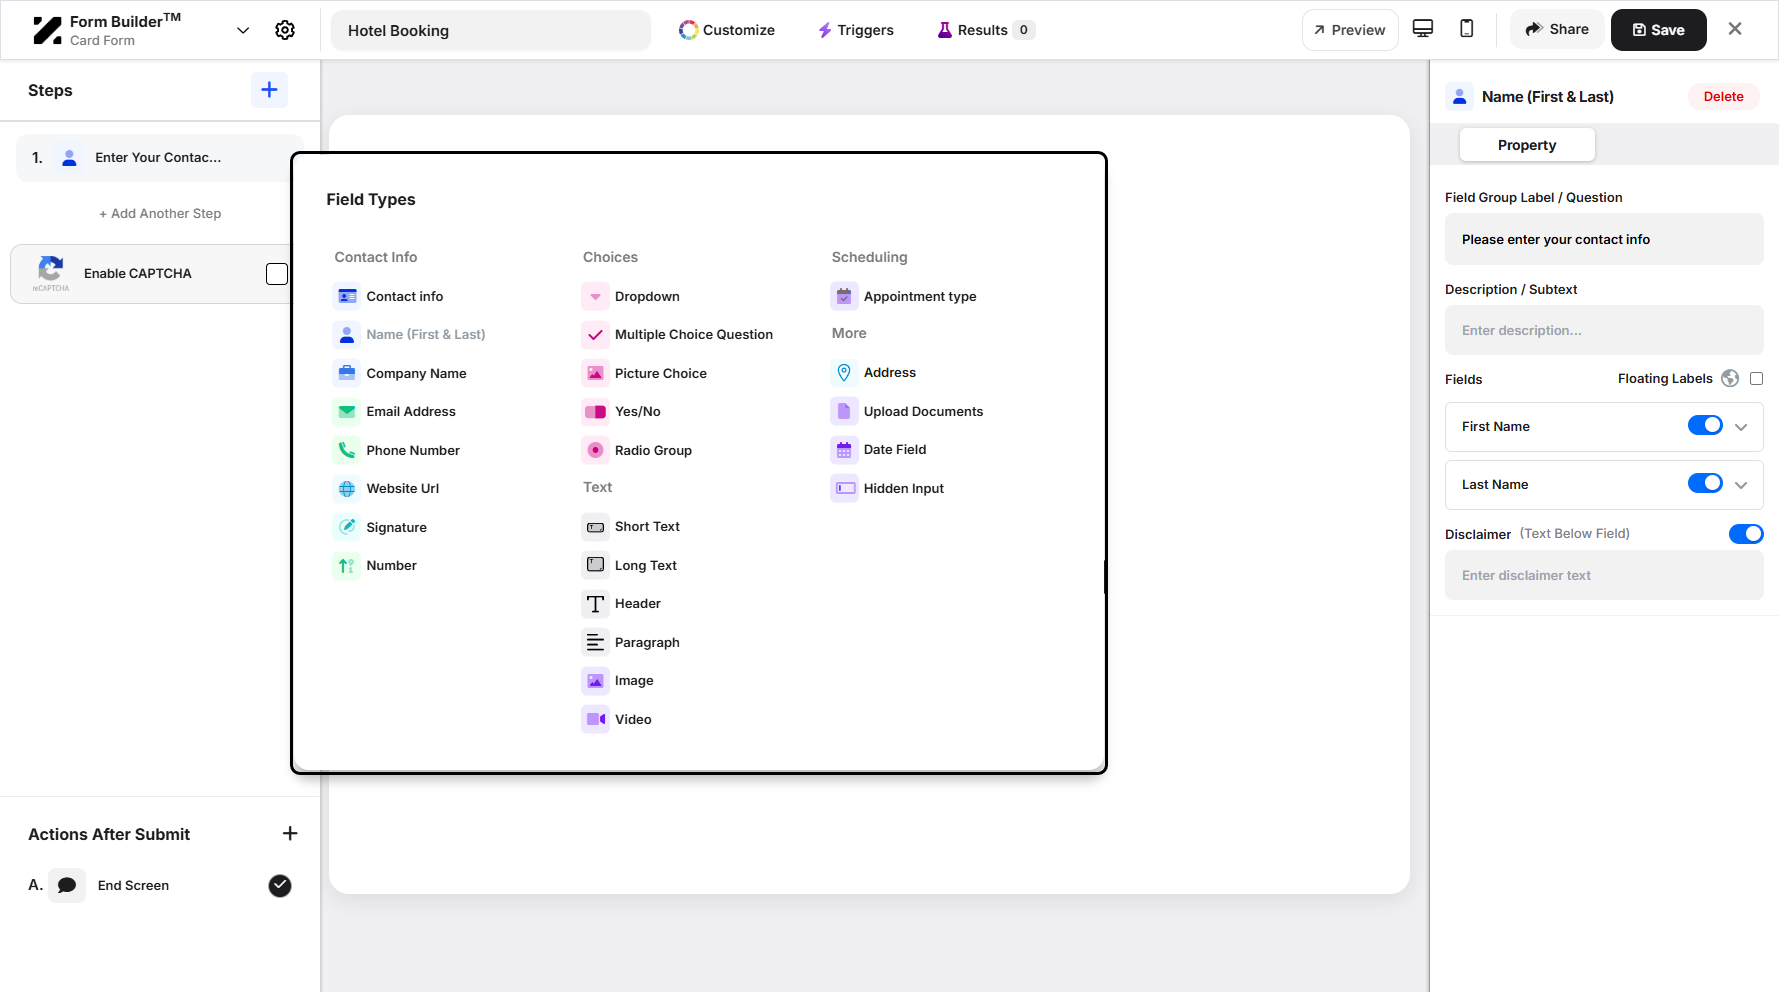This screenshot has width=1779, height=992.
Task: Click Add Another Step link
Action: pos(160,213)
